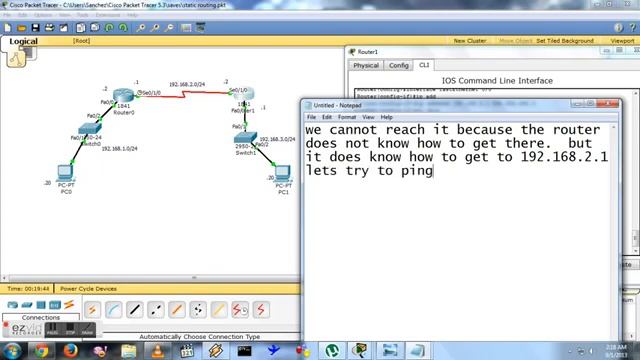Pick the automatic connection type cable

point(92,310)
